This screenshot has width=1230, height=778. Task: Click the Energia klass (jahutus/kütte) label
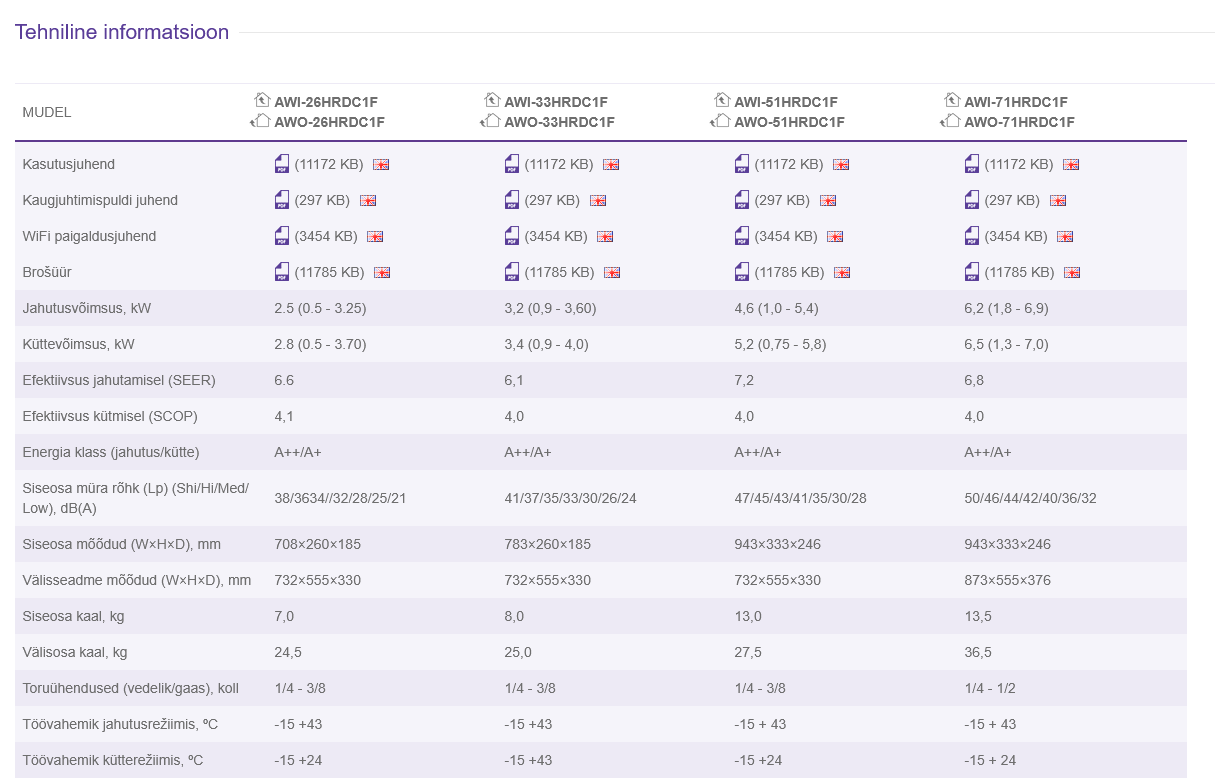(x=111, y=452)
